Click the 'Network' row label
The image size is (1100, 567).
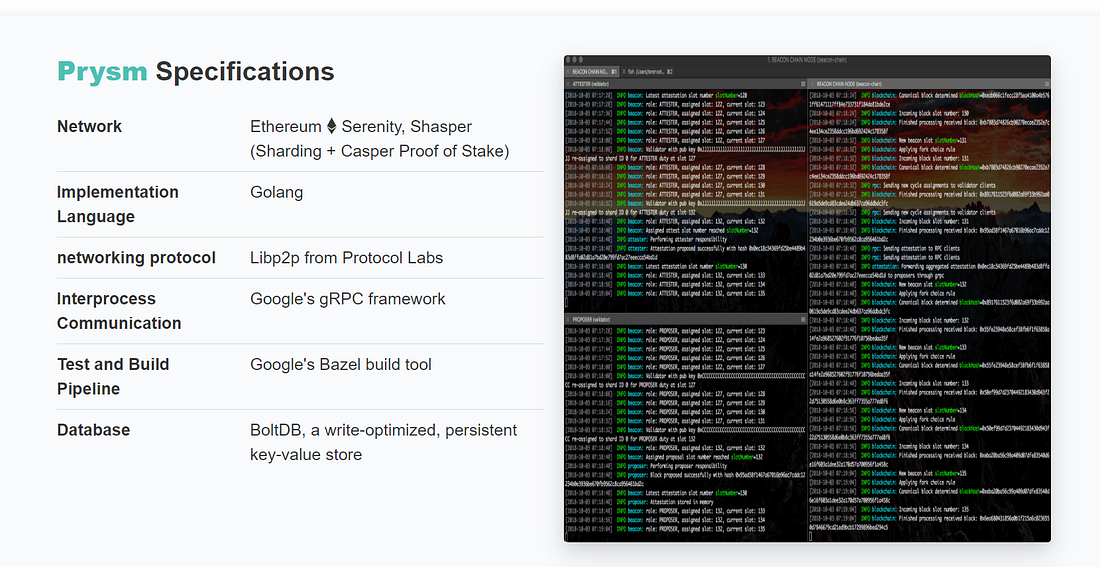tap(89, 126)
